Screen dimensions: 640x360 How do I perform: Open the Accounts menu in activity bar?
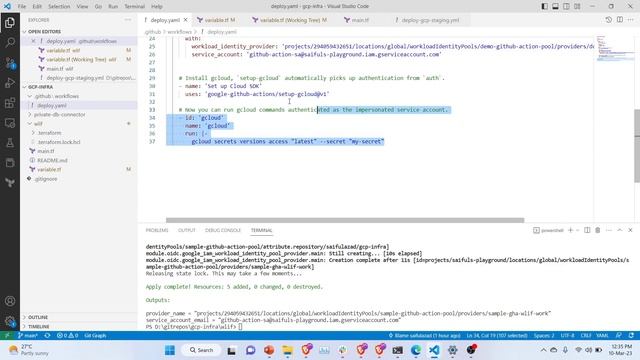point(10,301)
